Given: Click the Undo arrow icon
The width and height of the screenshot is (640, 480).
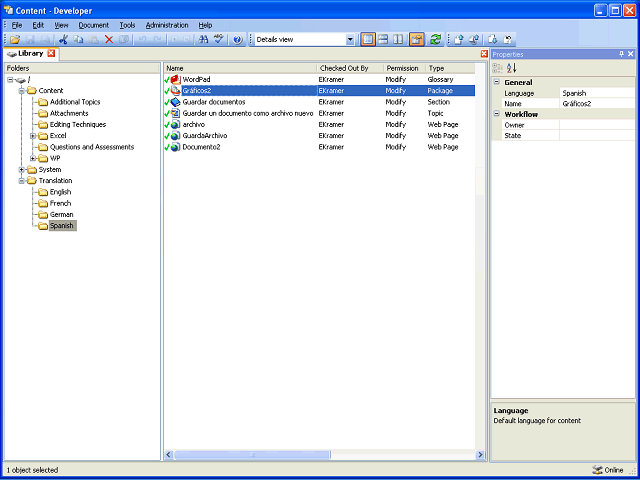Looking at the screenshot, I should (x=142, y=40).
